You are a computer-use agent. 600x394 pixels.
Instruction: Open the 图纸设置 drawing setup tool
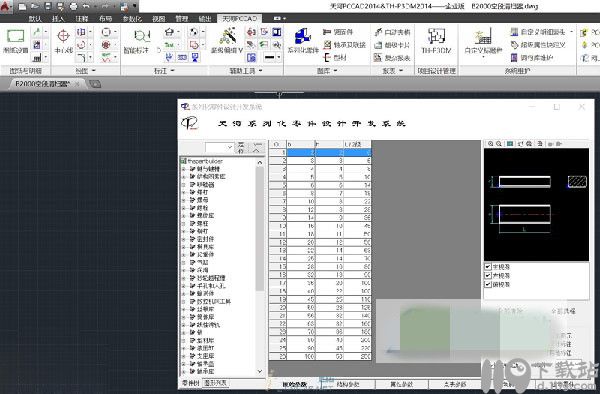16,41
